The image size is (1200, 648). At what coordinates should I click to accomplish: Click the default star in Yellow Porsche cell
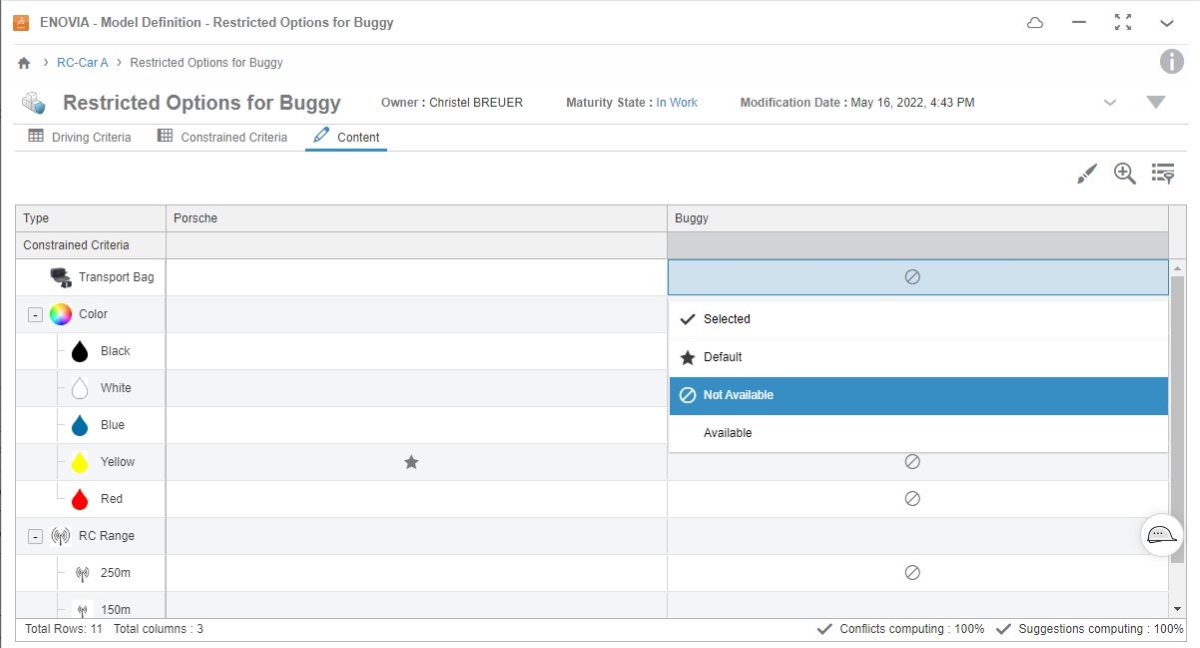[411, 462]
